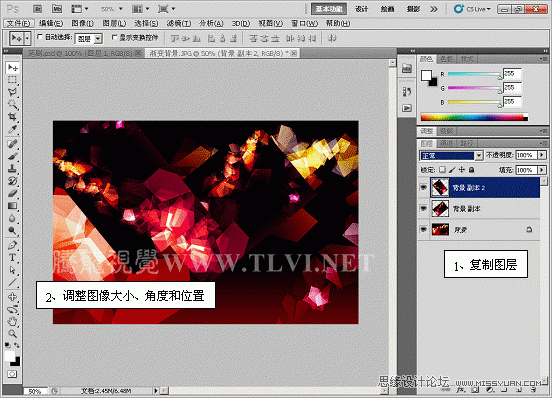Launch Bridge from the application bar
This screenshot has width=552, height=398.
point(38,9)
